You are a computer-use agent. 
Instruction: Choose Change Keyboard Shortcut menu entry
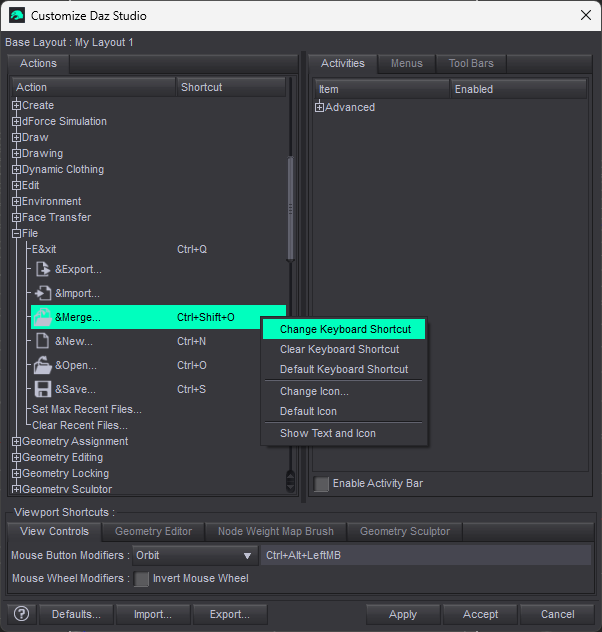click(x=345, y=329)
